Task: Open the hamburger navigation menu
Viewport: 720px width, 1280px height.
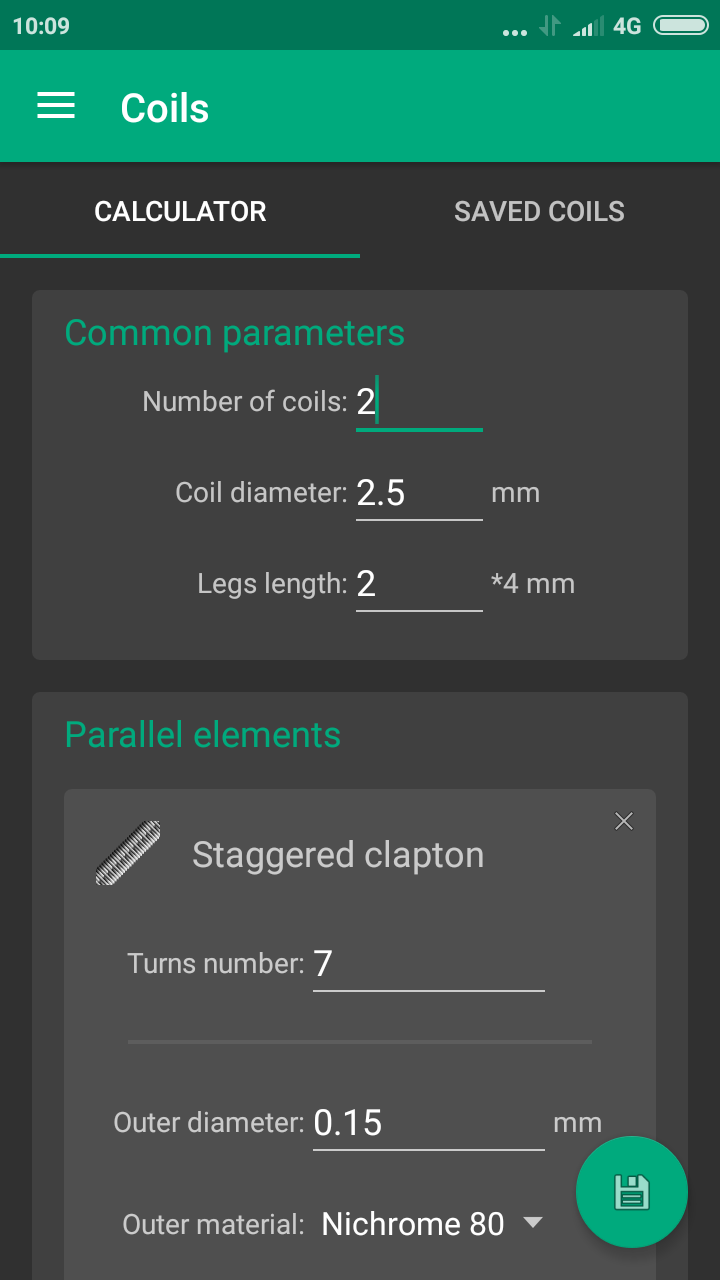Action: (x=56, y=107)
